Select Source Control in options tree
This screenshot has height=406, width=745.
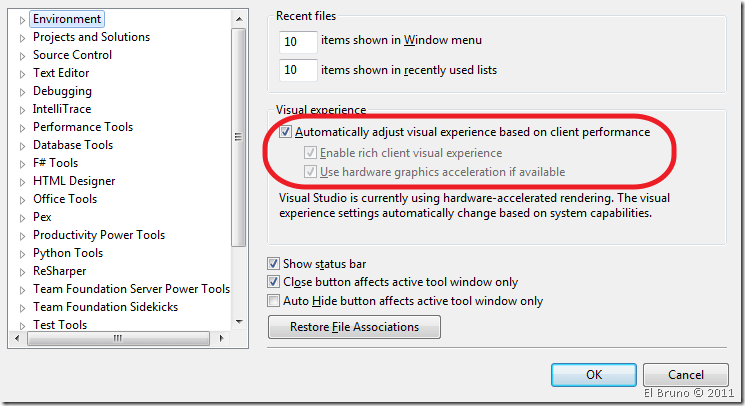click(72, 55)
